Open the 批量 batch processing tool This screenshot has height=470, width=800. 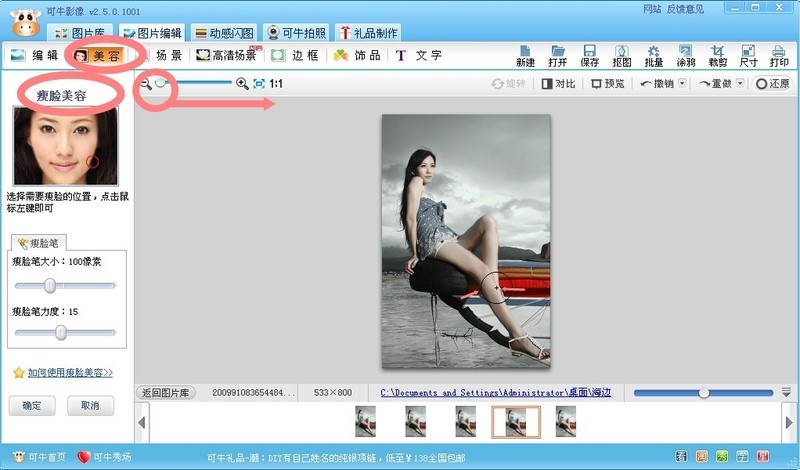tap(654, 56)
